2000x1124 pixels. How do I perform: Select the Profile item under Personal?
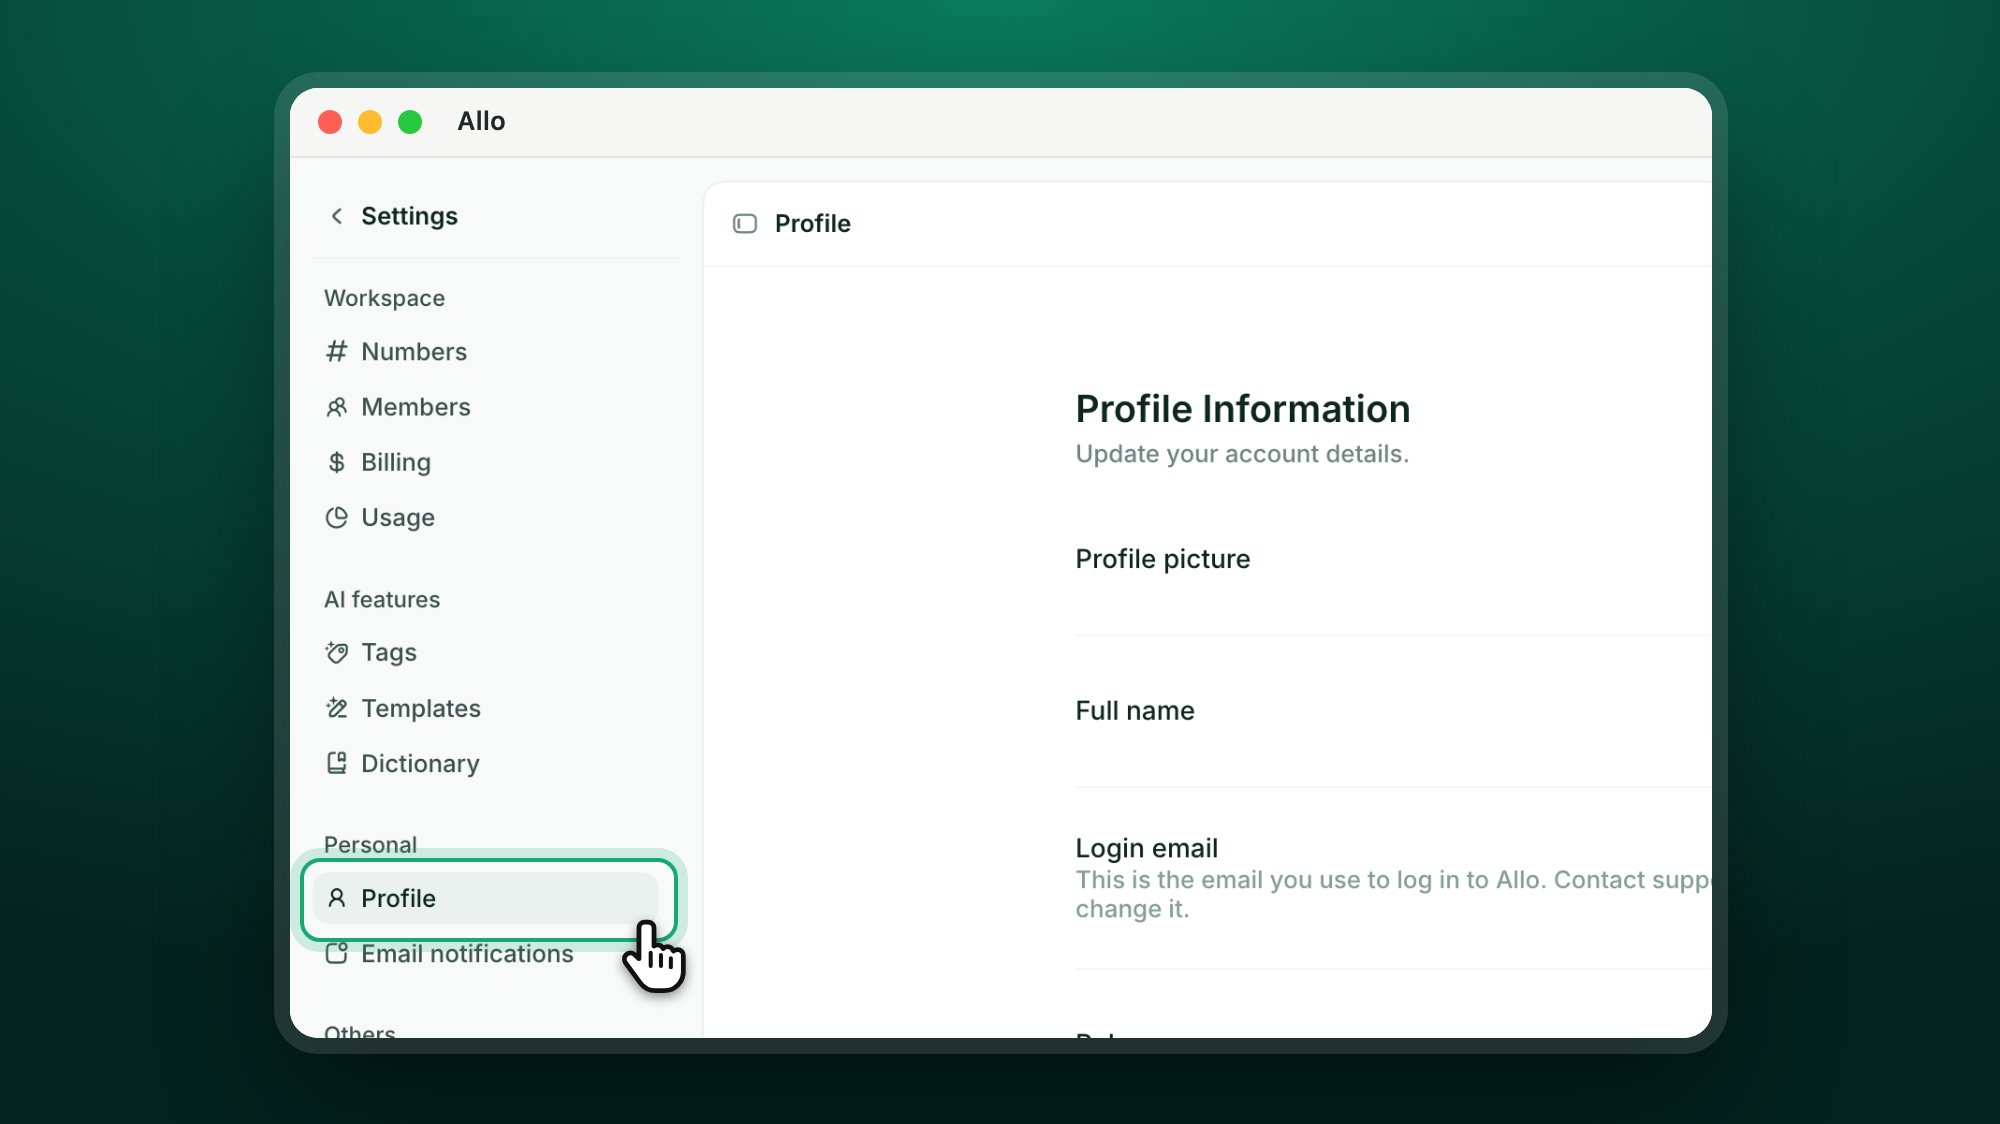click(x=486, y=898)
